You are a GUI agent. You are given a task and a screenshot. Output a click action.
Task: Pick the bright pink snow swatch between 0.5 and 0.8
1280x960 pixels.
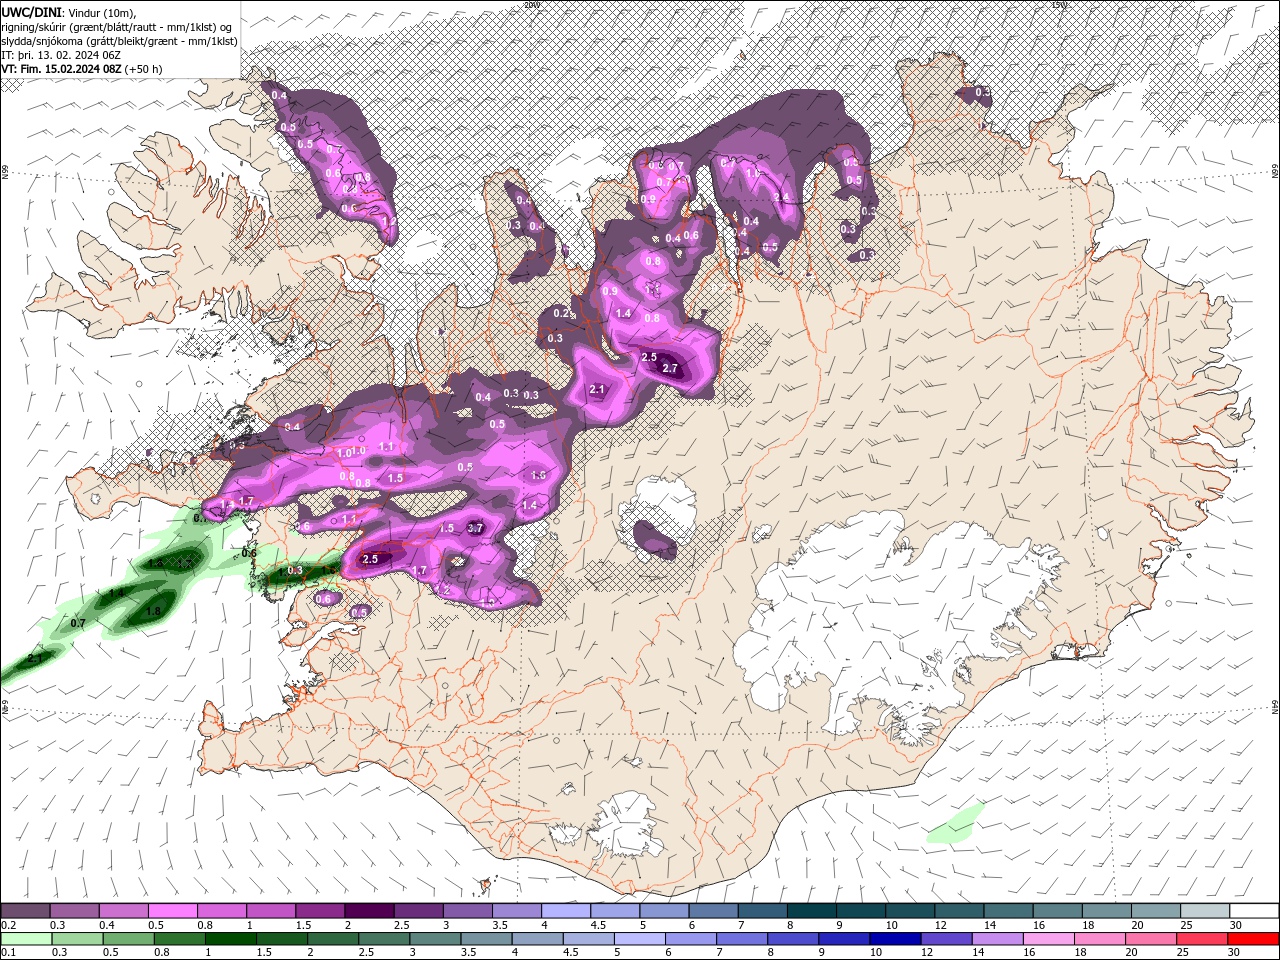[172, 911]
